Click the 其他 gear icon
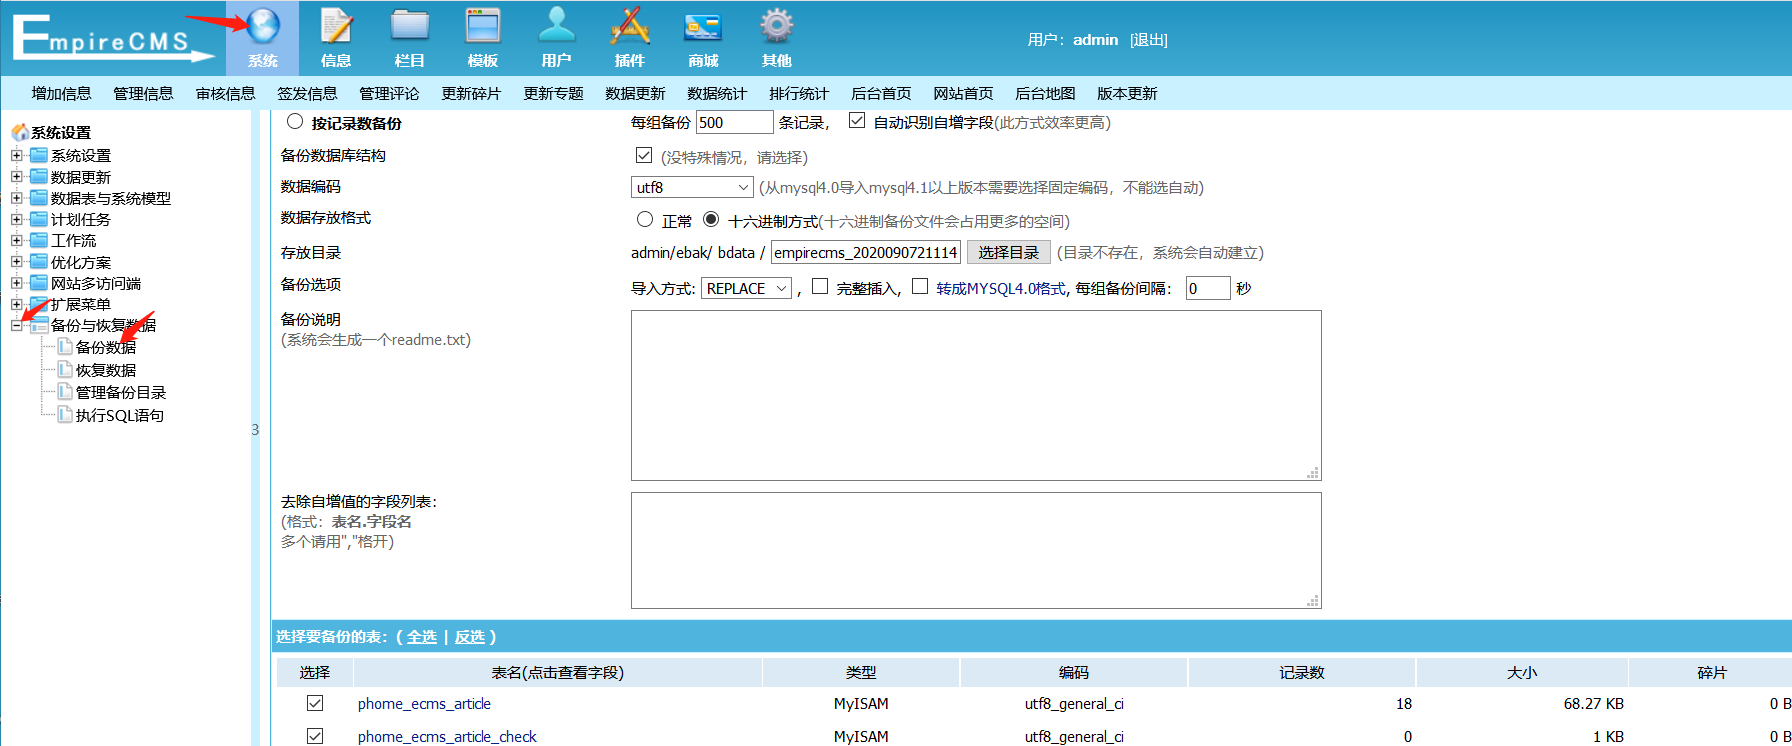This screenshot has height=746, width=1792. (x=776, y=27)
